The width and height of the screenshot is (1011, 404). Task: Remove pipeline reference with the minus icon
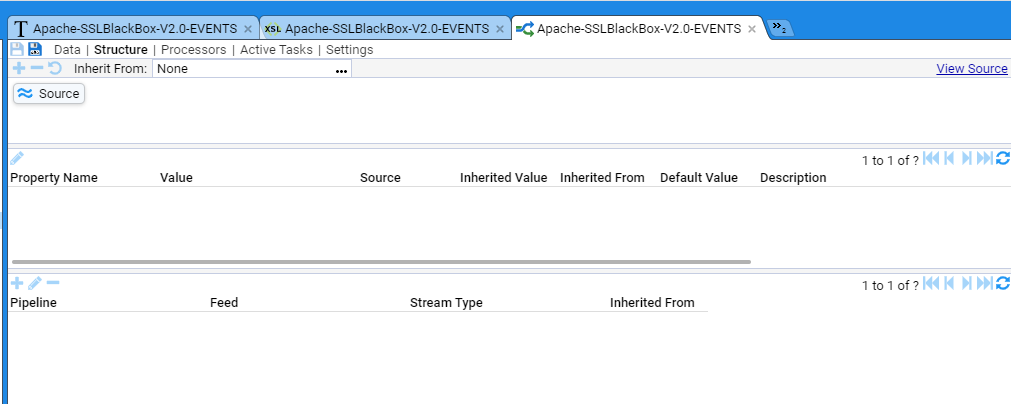tap(53, 283)
